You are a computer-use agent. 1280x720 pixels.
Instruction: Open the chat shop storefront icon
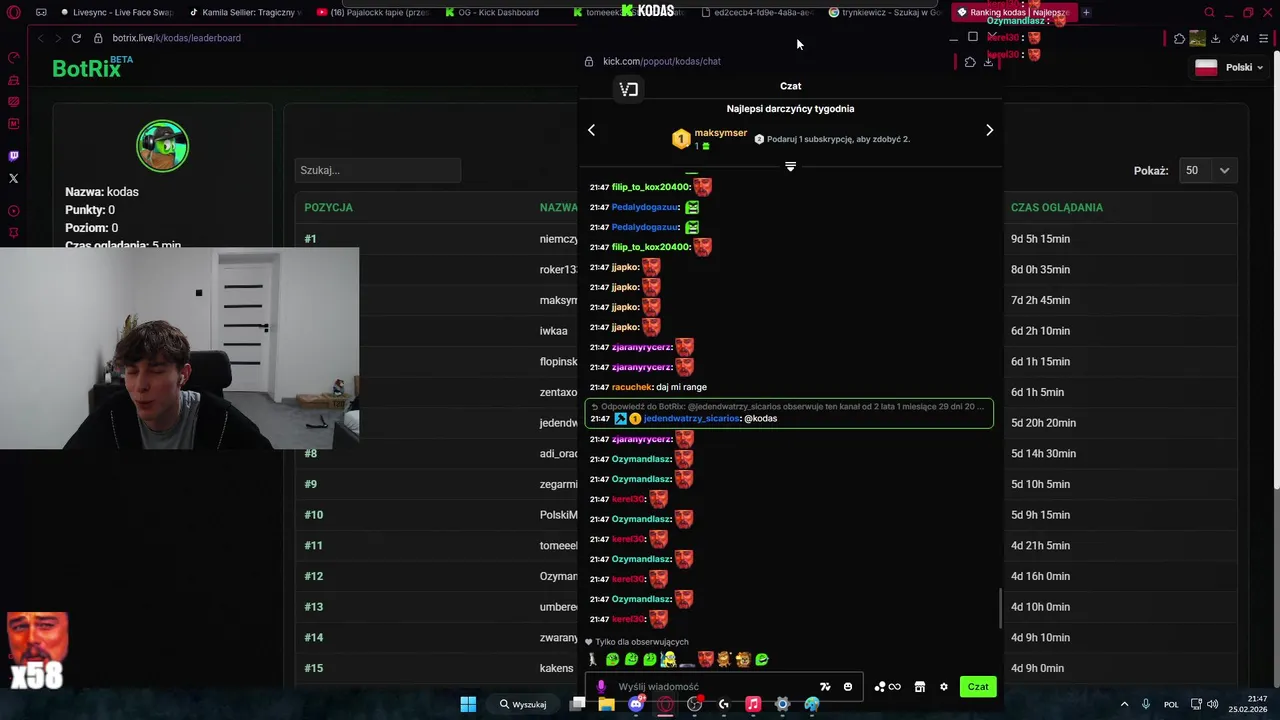[920, 687]
